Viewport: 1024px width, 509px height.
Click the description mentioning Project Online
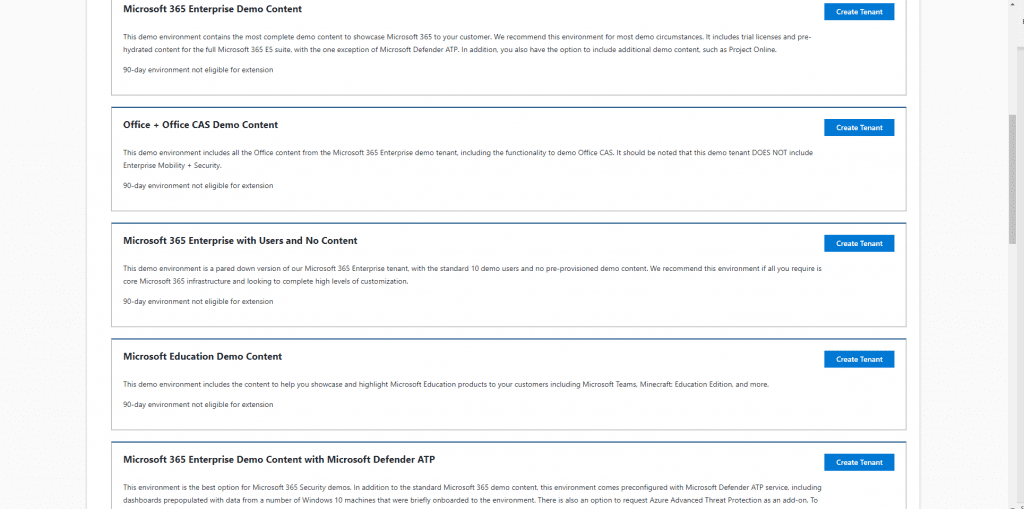pos(468,43)
